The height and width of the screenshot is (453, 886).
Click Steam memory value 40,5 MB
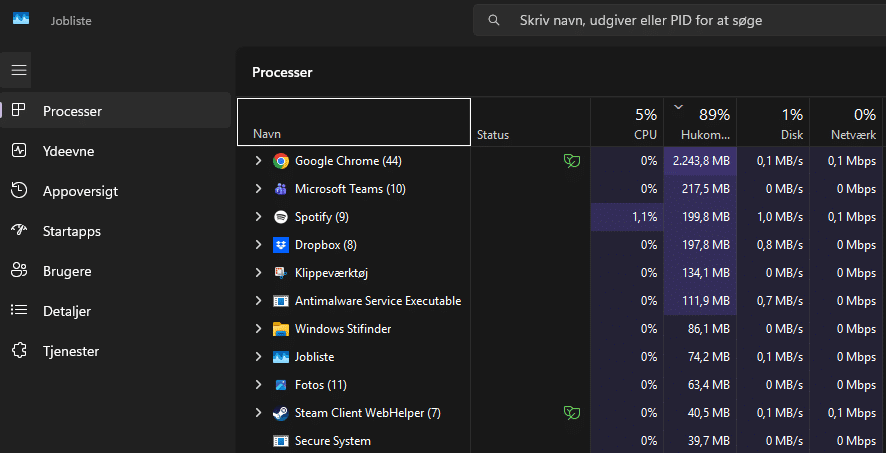tap(709, 413)
